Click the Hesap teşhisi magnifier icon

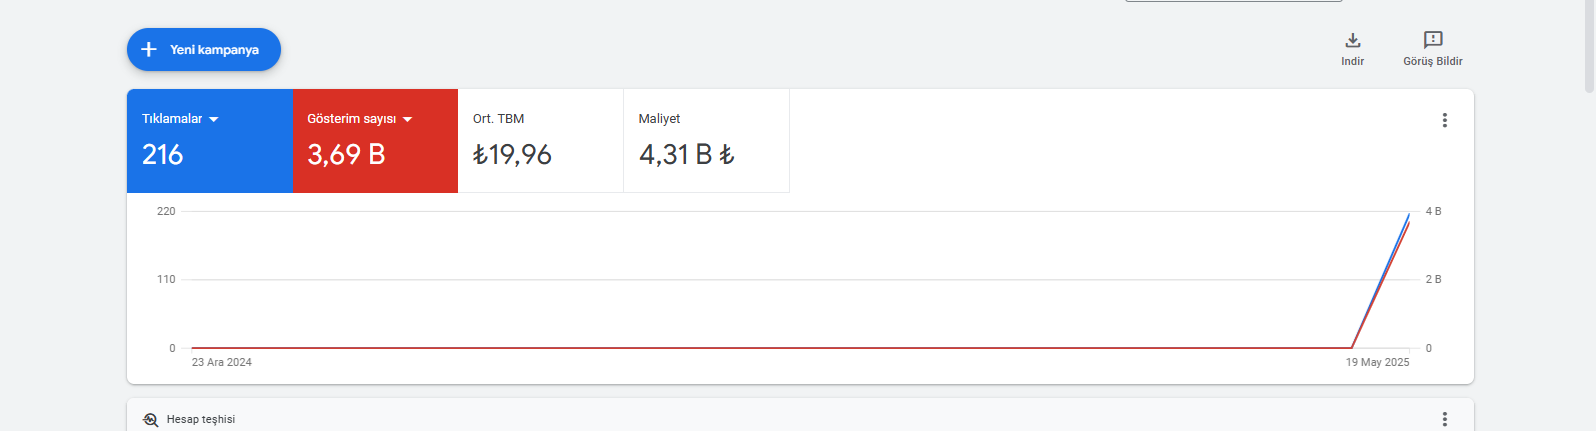tap(151, 420)
